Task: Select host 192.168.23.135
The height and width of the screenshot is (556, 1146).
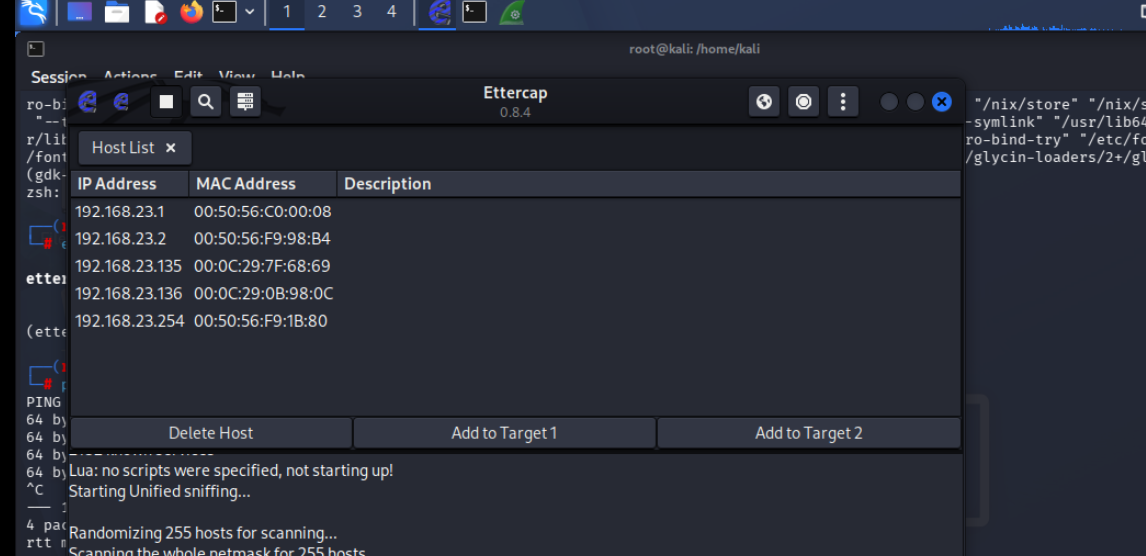Action: click(x=515, y=266)
